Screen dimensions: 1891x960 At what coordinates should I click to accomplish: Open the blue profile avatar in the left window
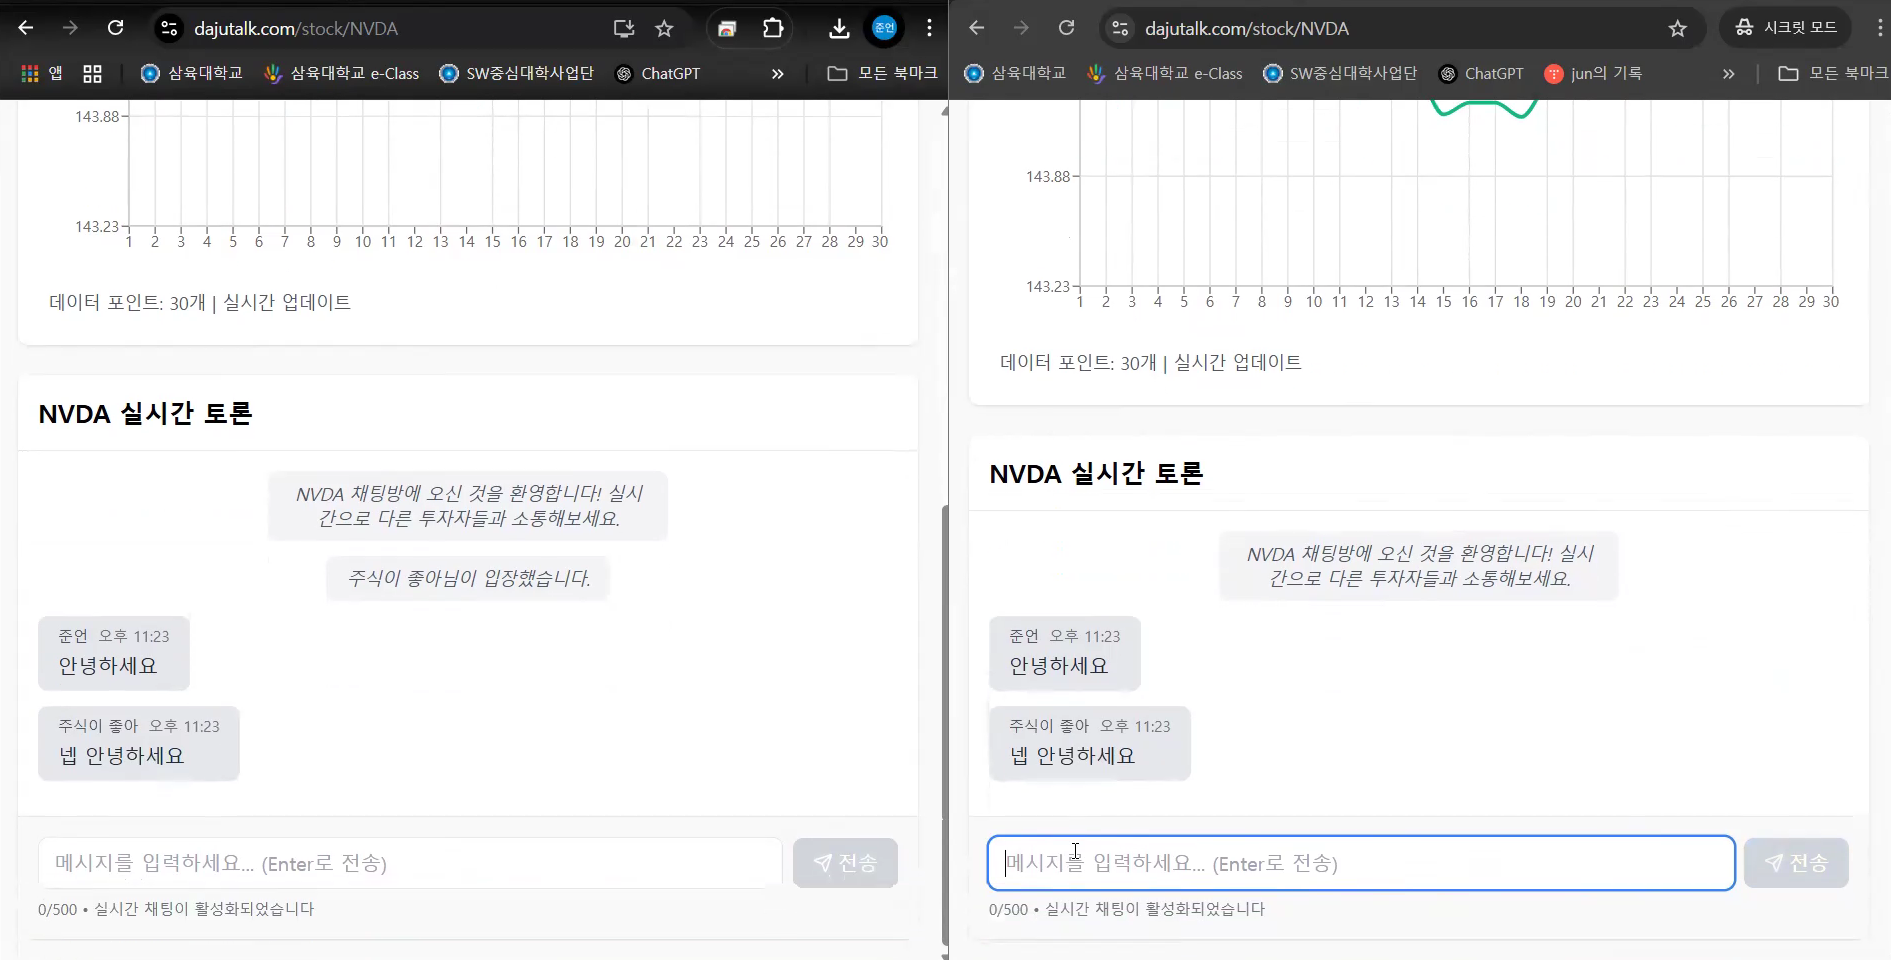pos(884,28)
